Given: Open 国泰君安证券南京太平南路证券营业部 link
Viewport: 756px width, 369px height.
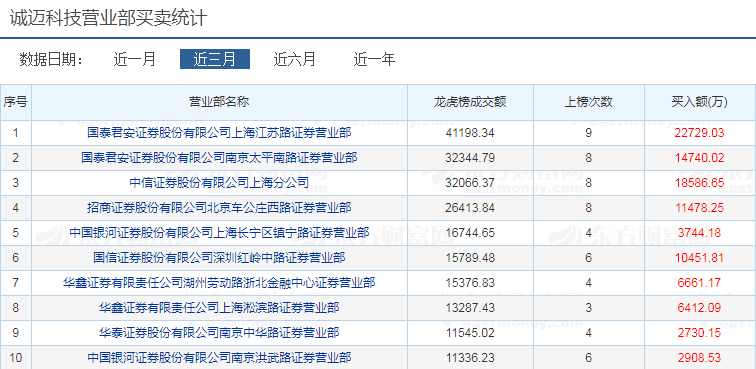Looking at the screenshot, I should (x=219, y=158).
